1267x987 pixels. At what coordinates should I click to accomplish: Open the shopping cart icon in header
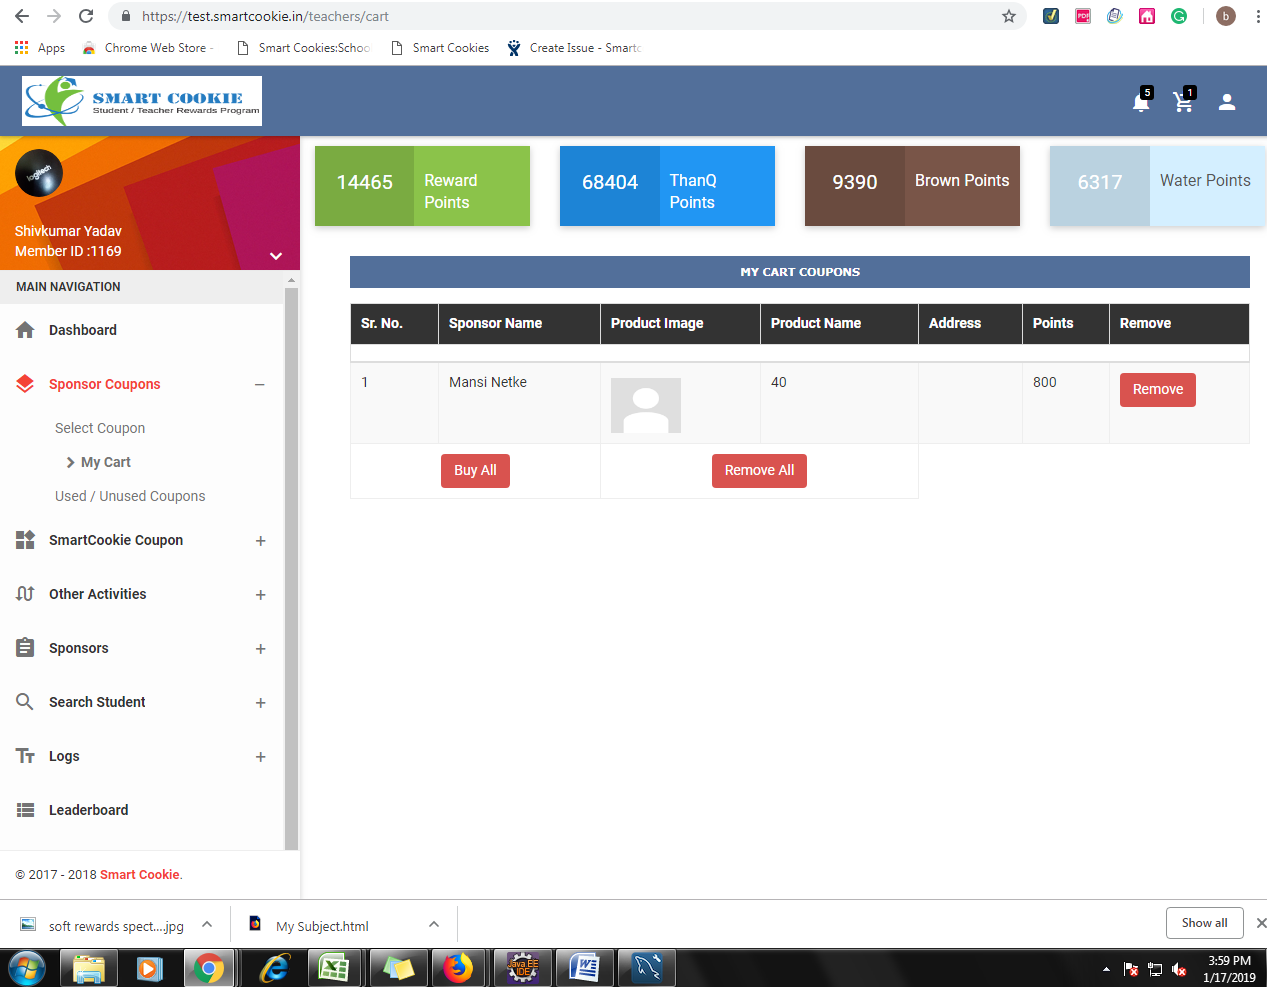1183,102
